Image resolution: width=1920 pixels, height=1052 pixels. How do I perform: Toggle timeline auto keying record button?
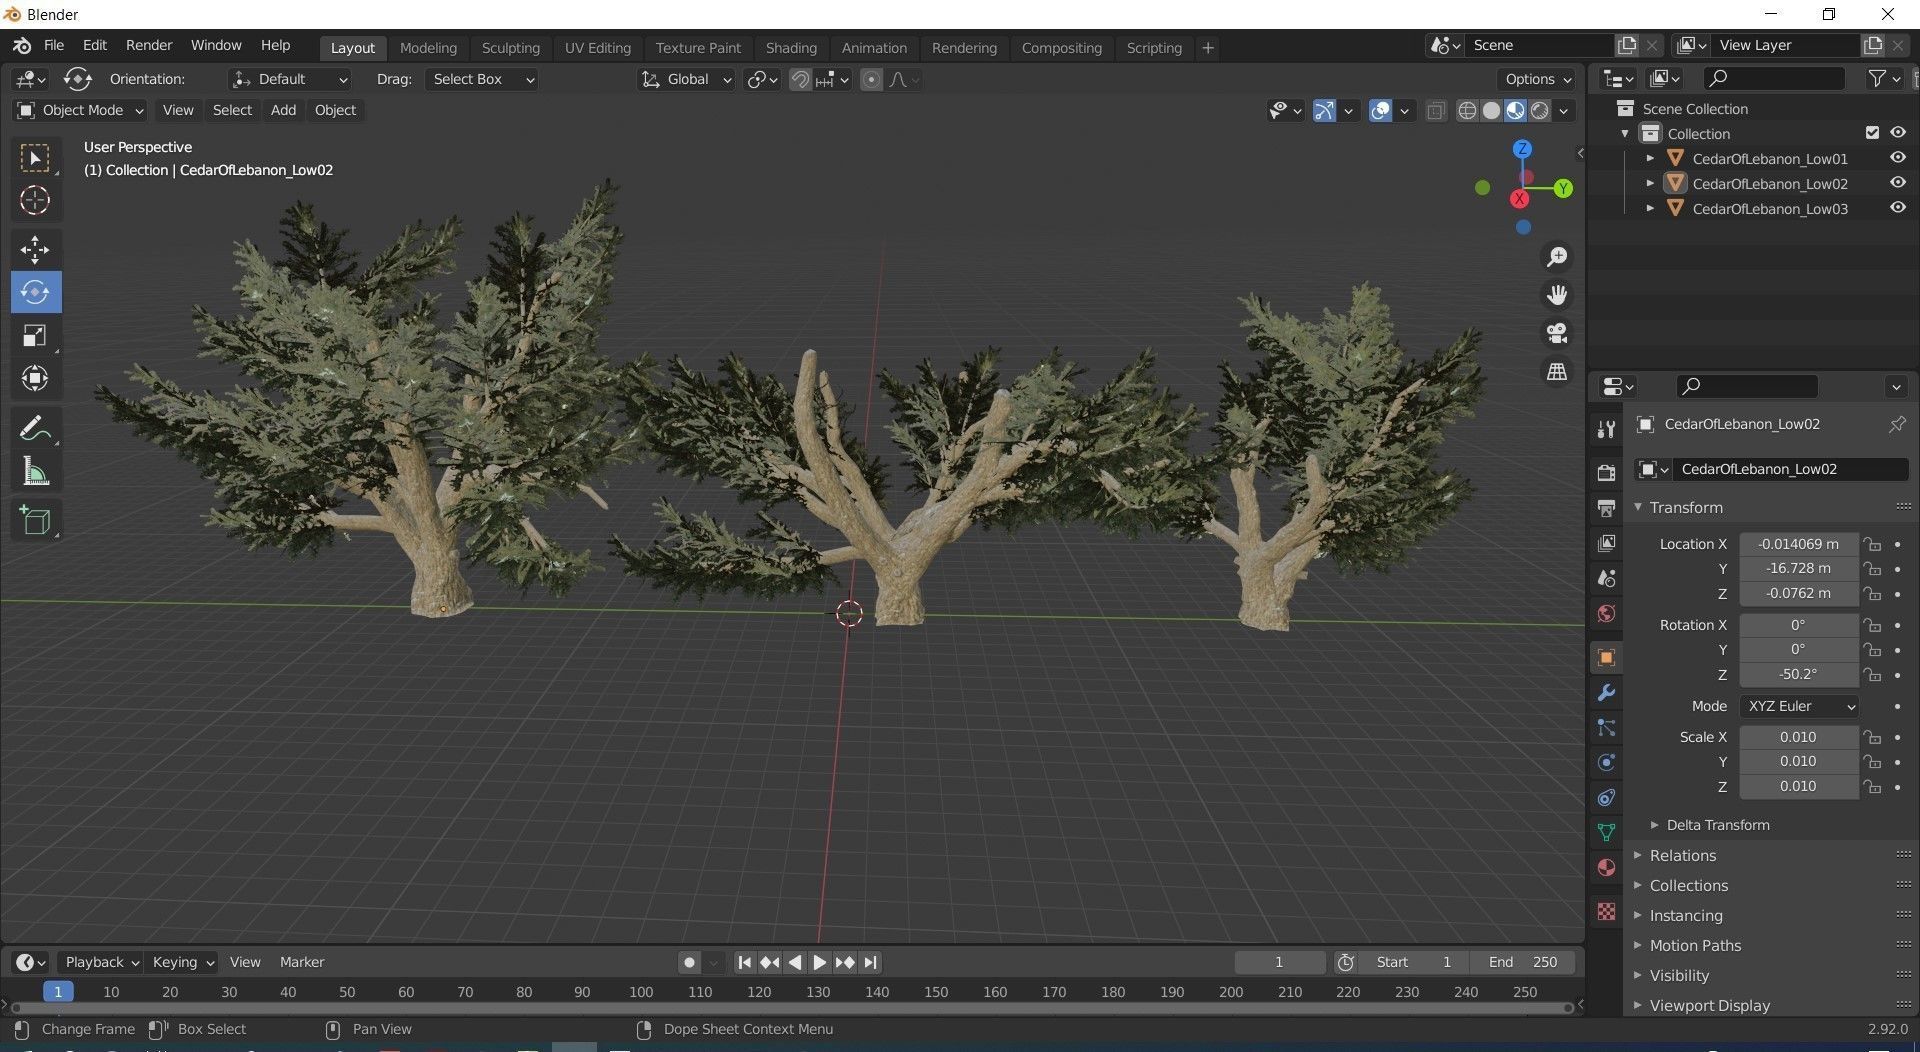pyautogui.click(x=689, y=962)
